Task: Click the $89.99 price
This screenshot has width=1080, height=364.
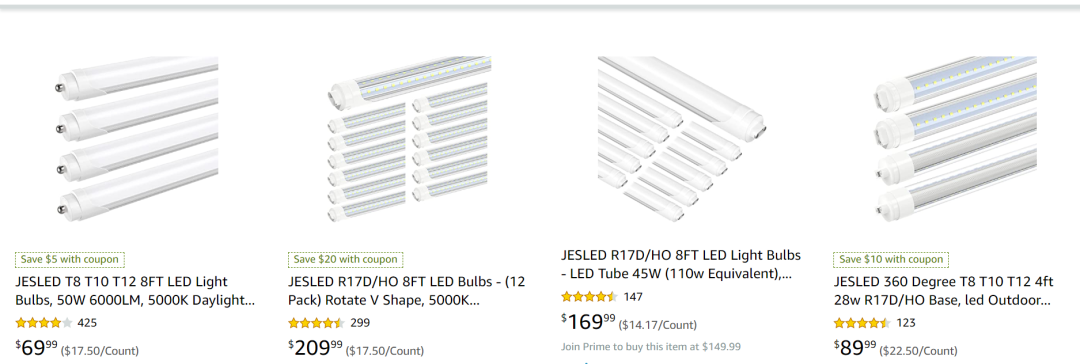Action: (855, 348)
